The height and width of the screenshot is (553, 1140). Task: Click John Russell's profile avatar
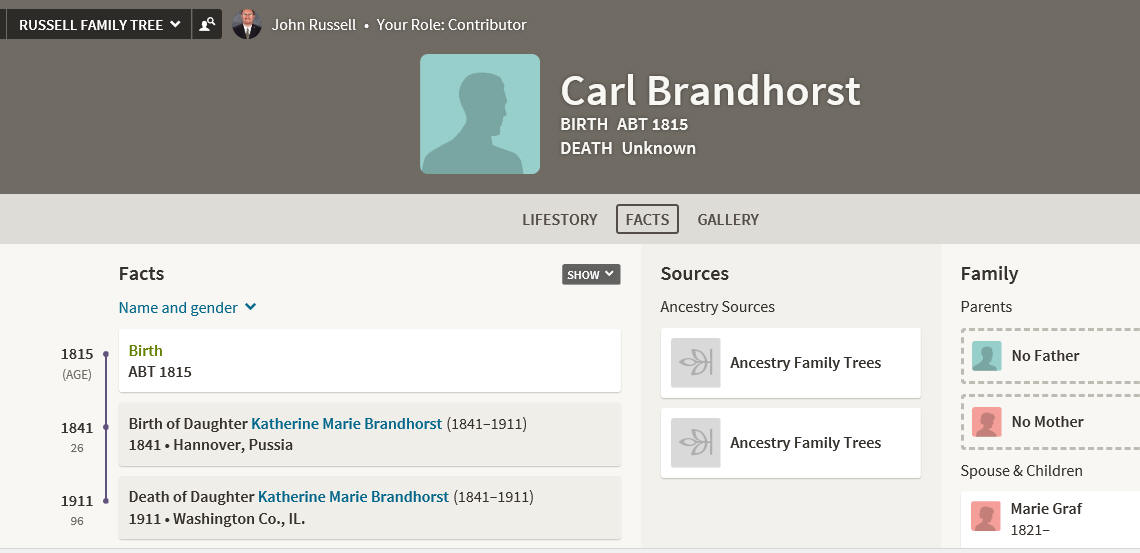[247, 24]
